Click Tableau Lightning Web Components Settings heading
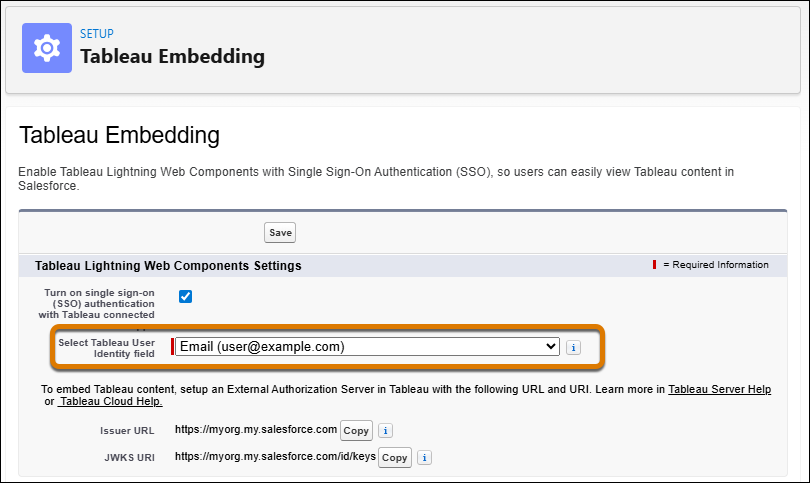 (168, 266)
